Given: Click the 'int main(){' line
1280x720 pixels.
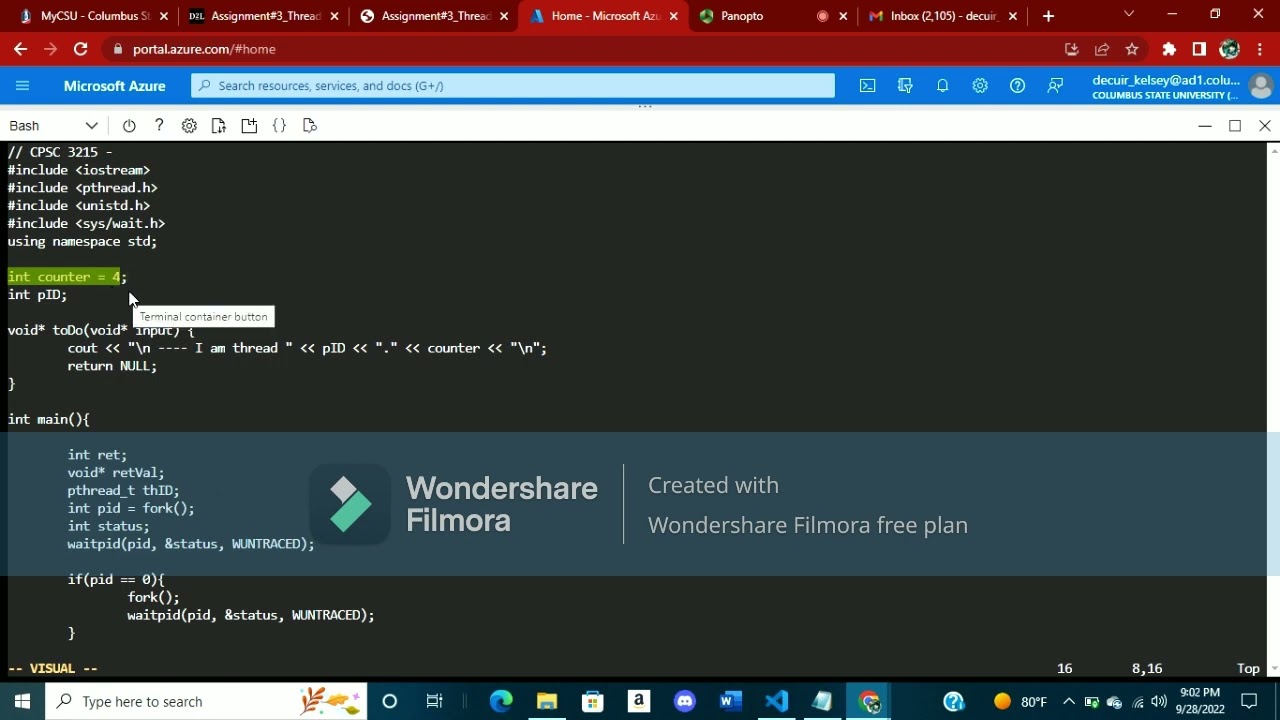Looking at the screenshot, I should [x=48, y=419].
